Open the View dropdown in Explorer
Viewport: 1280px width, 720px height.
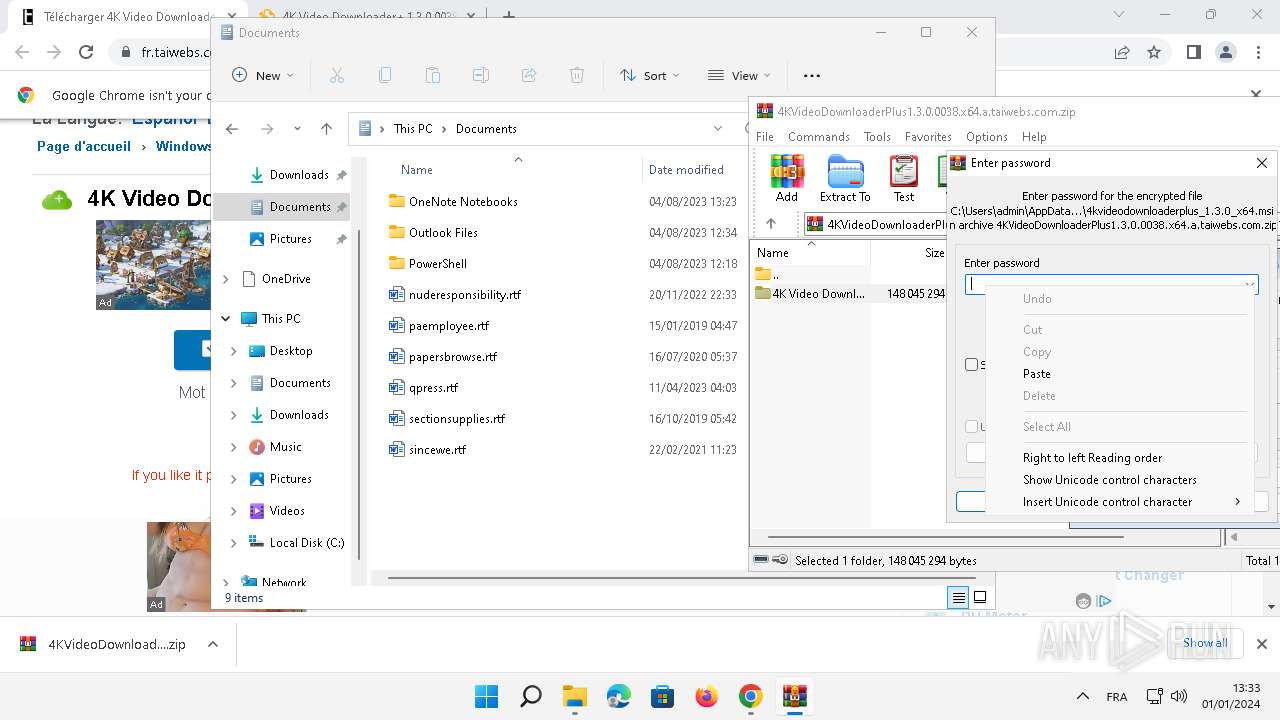[738, 75]
